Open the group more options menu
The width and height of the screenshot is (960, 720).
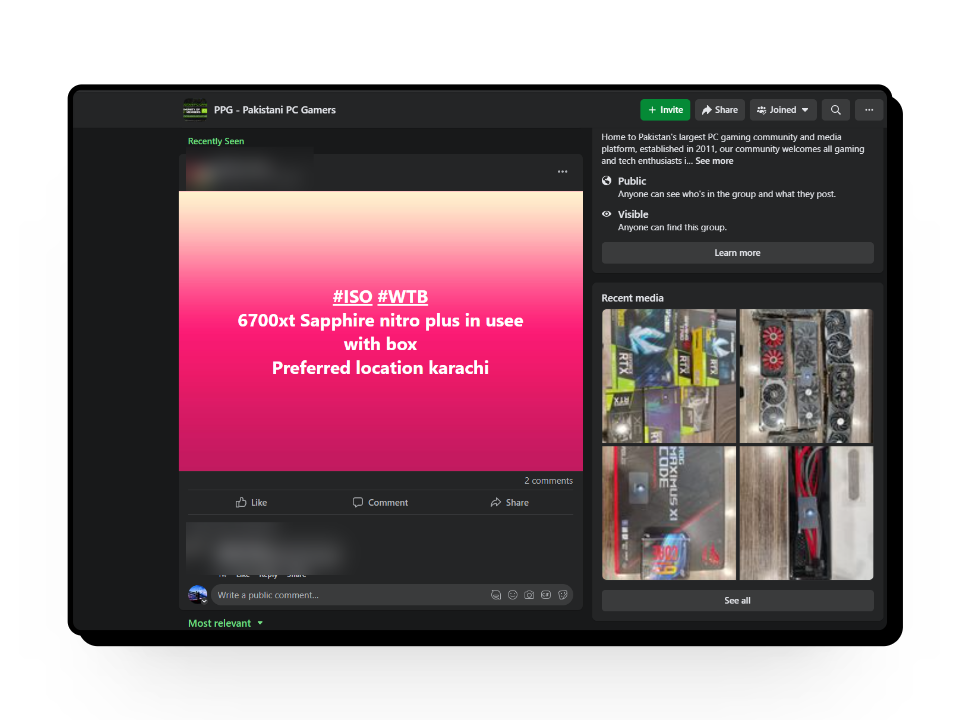tap(869, 110)
